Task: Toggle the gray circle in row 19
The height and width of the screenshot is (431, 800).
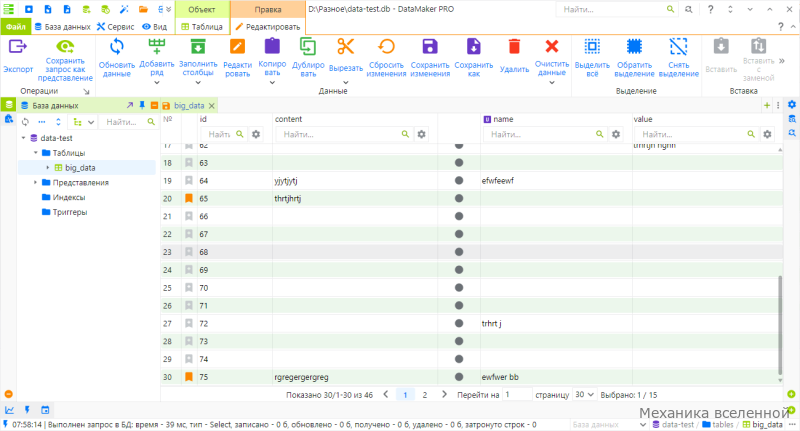Action: click(459, 181)
